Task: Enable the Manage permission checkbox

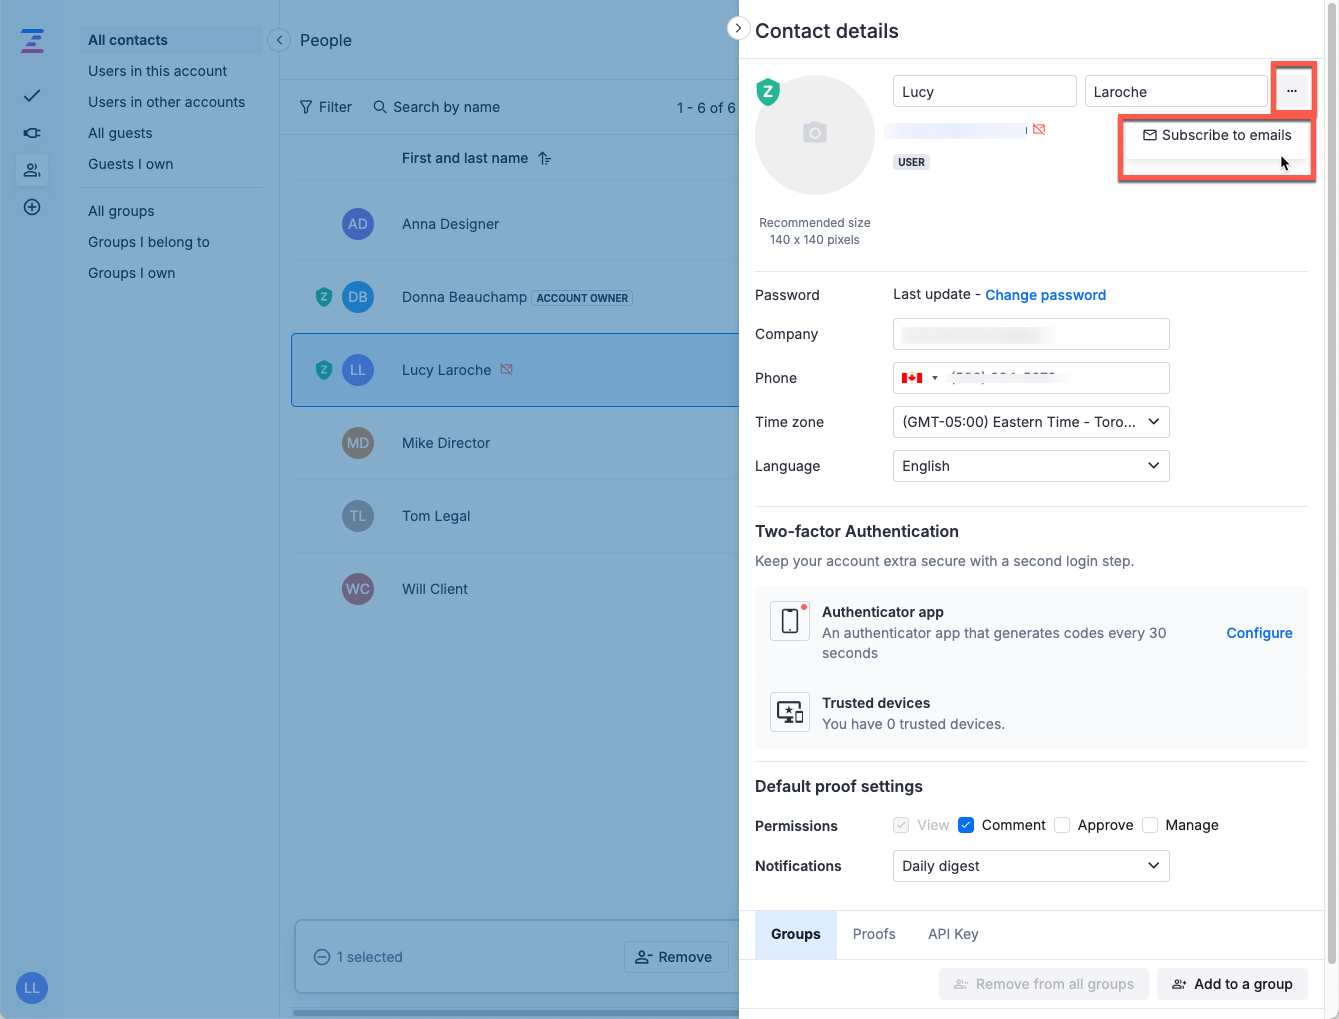Action: 1150,825
